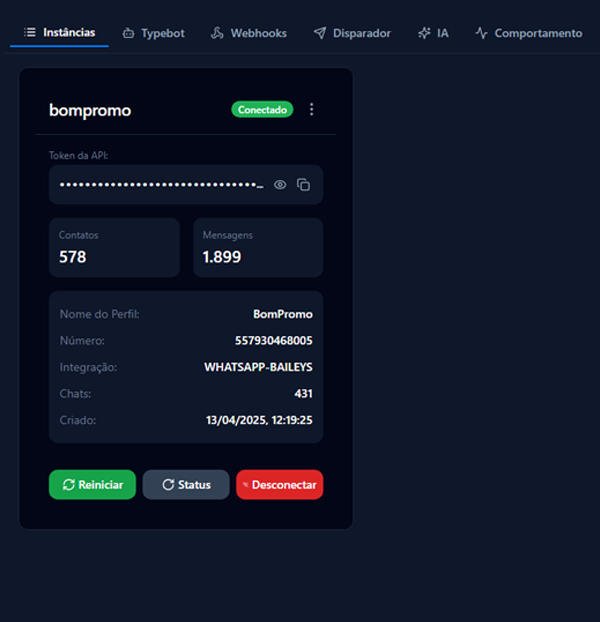Click the Conectado status badge

pos(262,109)
